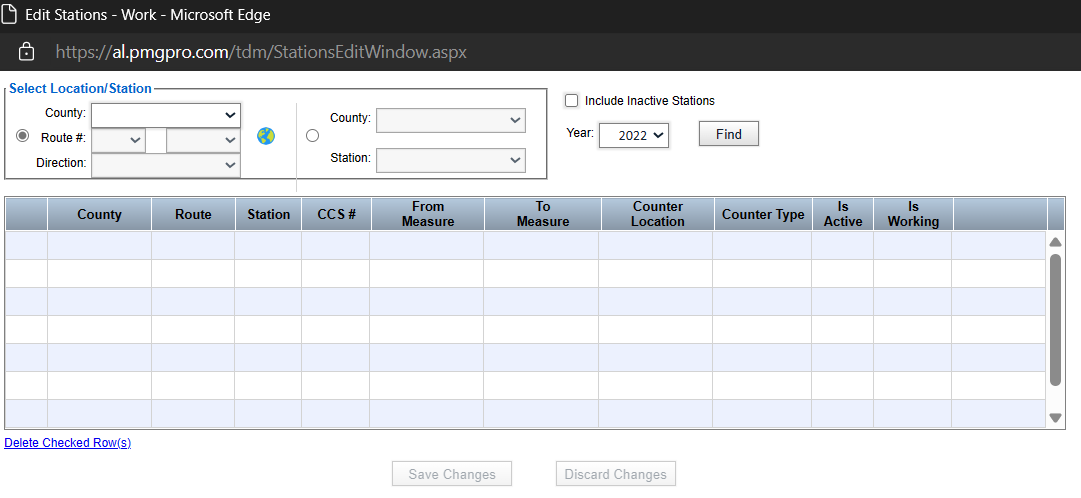Viewport: 1081px width, 498px height.
Task: Click the County column header
Action: tap(99, 214)
